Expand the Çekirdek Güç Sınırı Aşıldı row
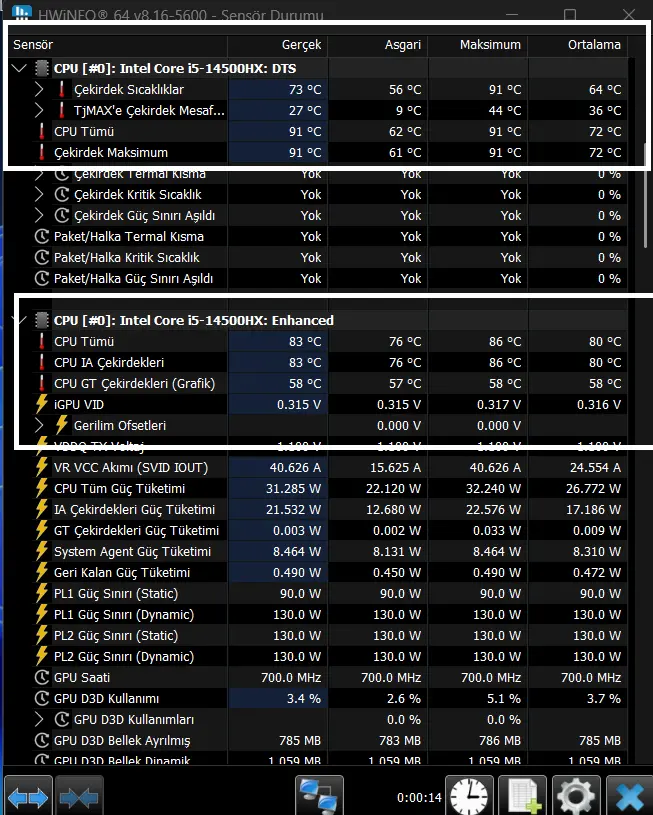Screen dimensions: 653x815 (x=39, y=215)
